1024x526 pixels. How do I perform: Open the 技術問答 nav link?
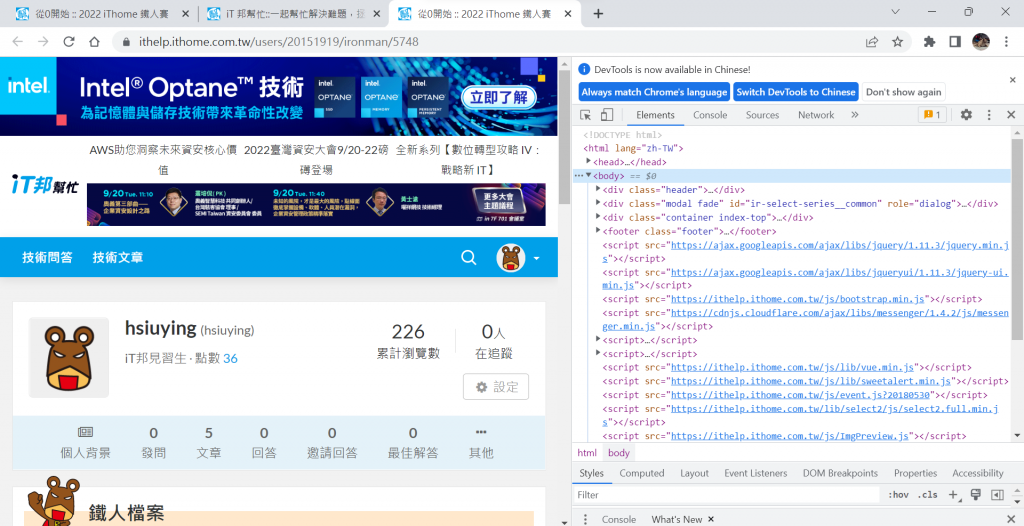coord(47,257)
